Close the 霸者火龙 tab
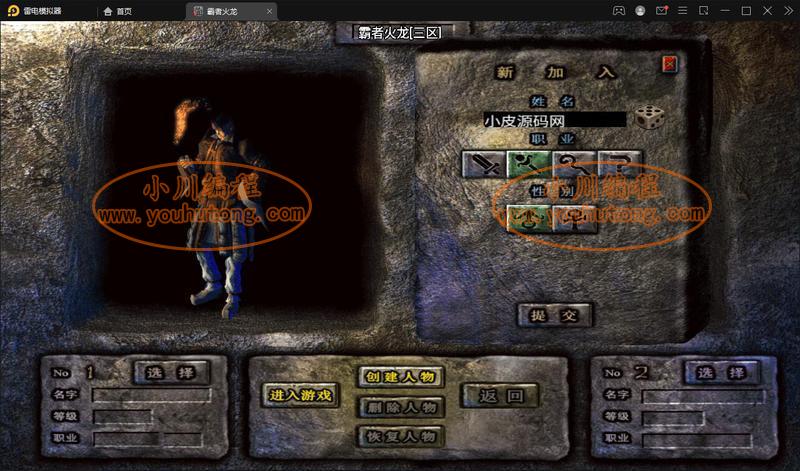Viewport: 800px width, 471px height. pyautogui.click(x=269, y=11)
